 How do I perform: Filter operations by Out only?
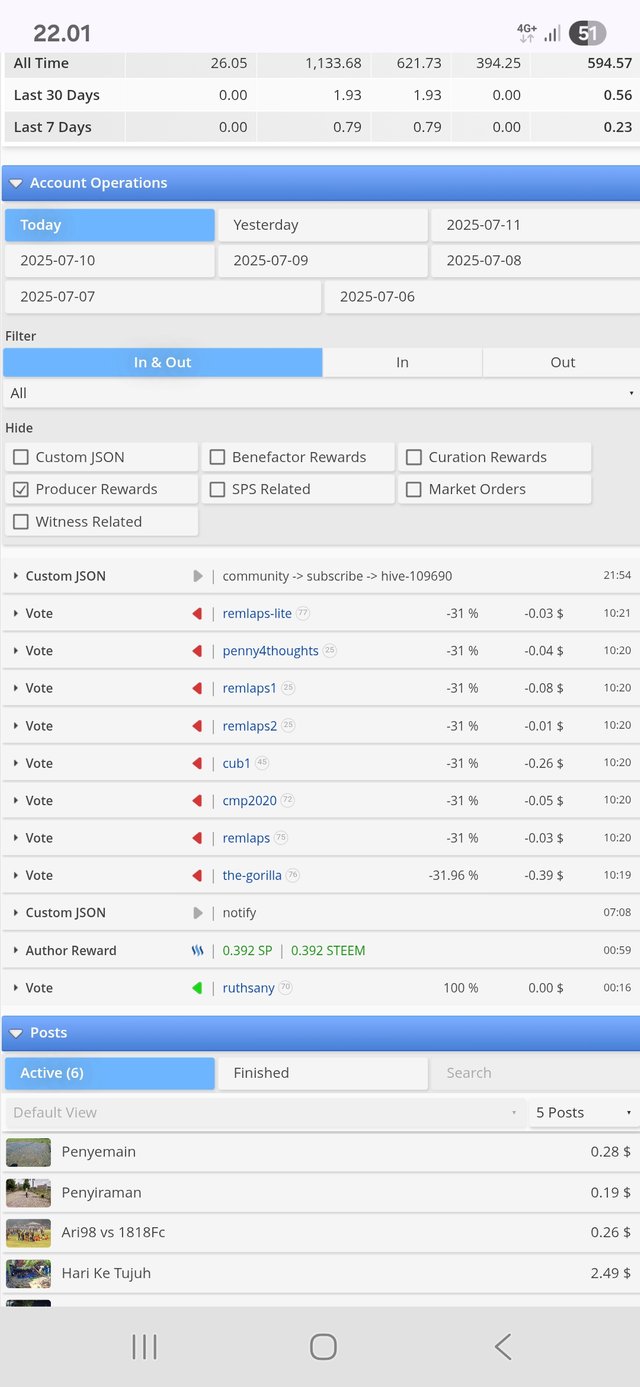tap(562, 362)
